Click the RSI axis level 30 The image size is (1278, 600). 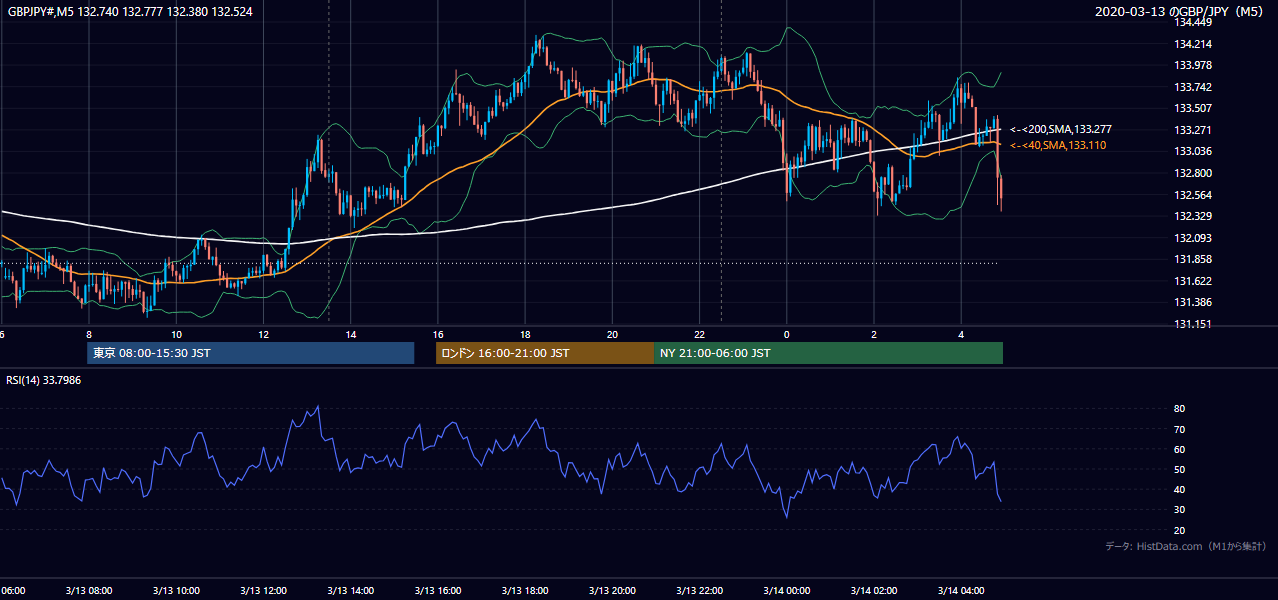point(1180,510)
